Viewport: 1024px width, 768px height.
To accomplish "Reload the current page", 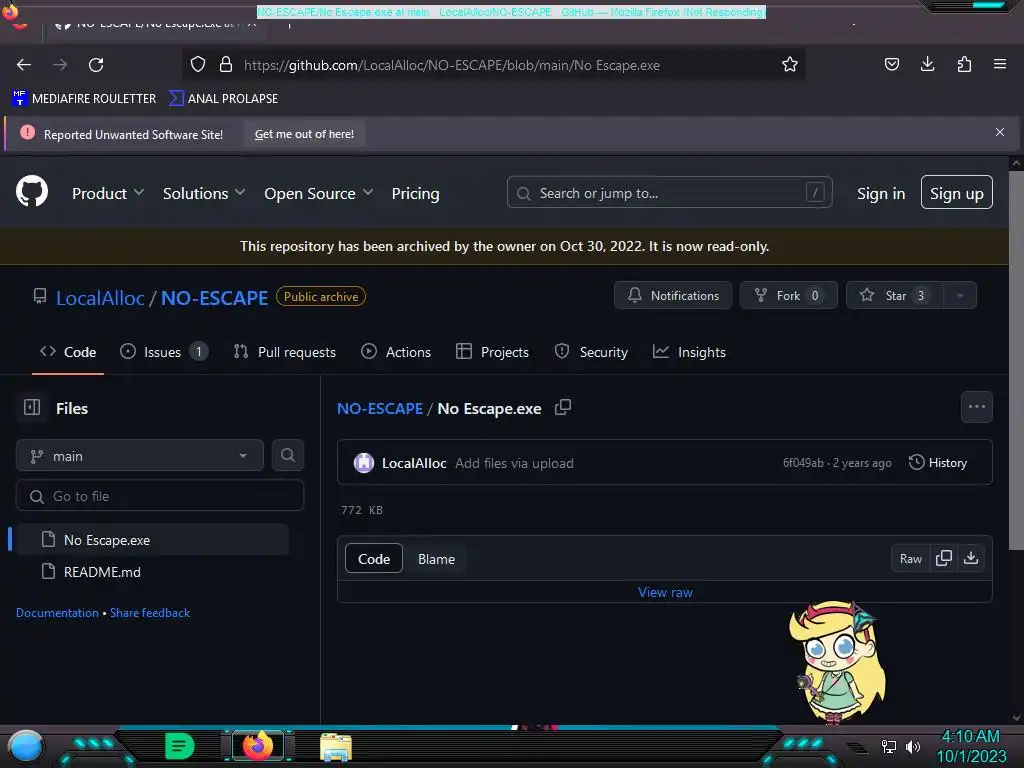I will click(96, 65).
